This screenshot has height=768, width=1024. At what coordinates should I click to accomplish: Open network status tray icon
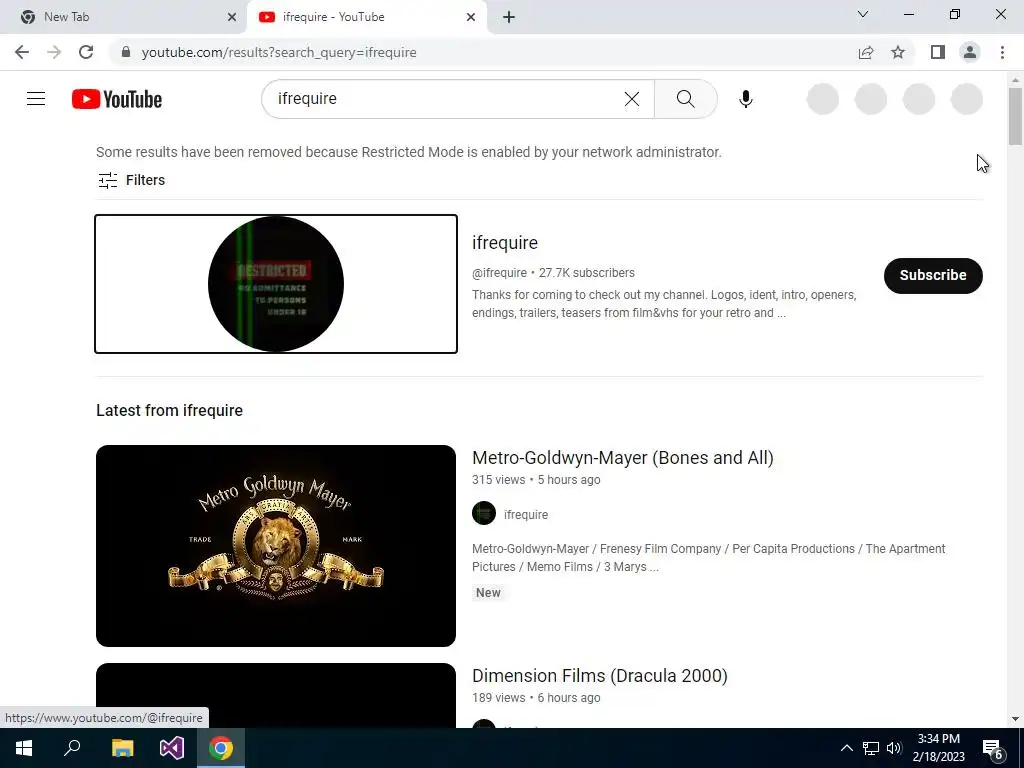(871, 748)
